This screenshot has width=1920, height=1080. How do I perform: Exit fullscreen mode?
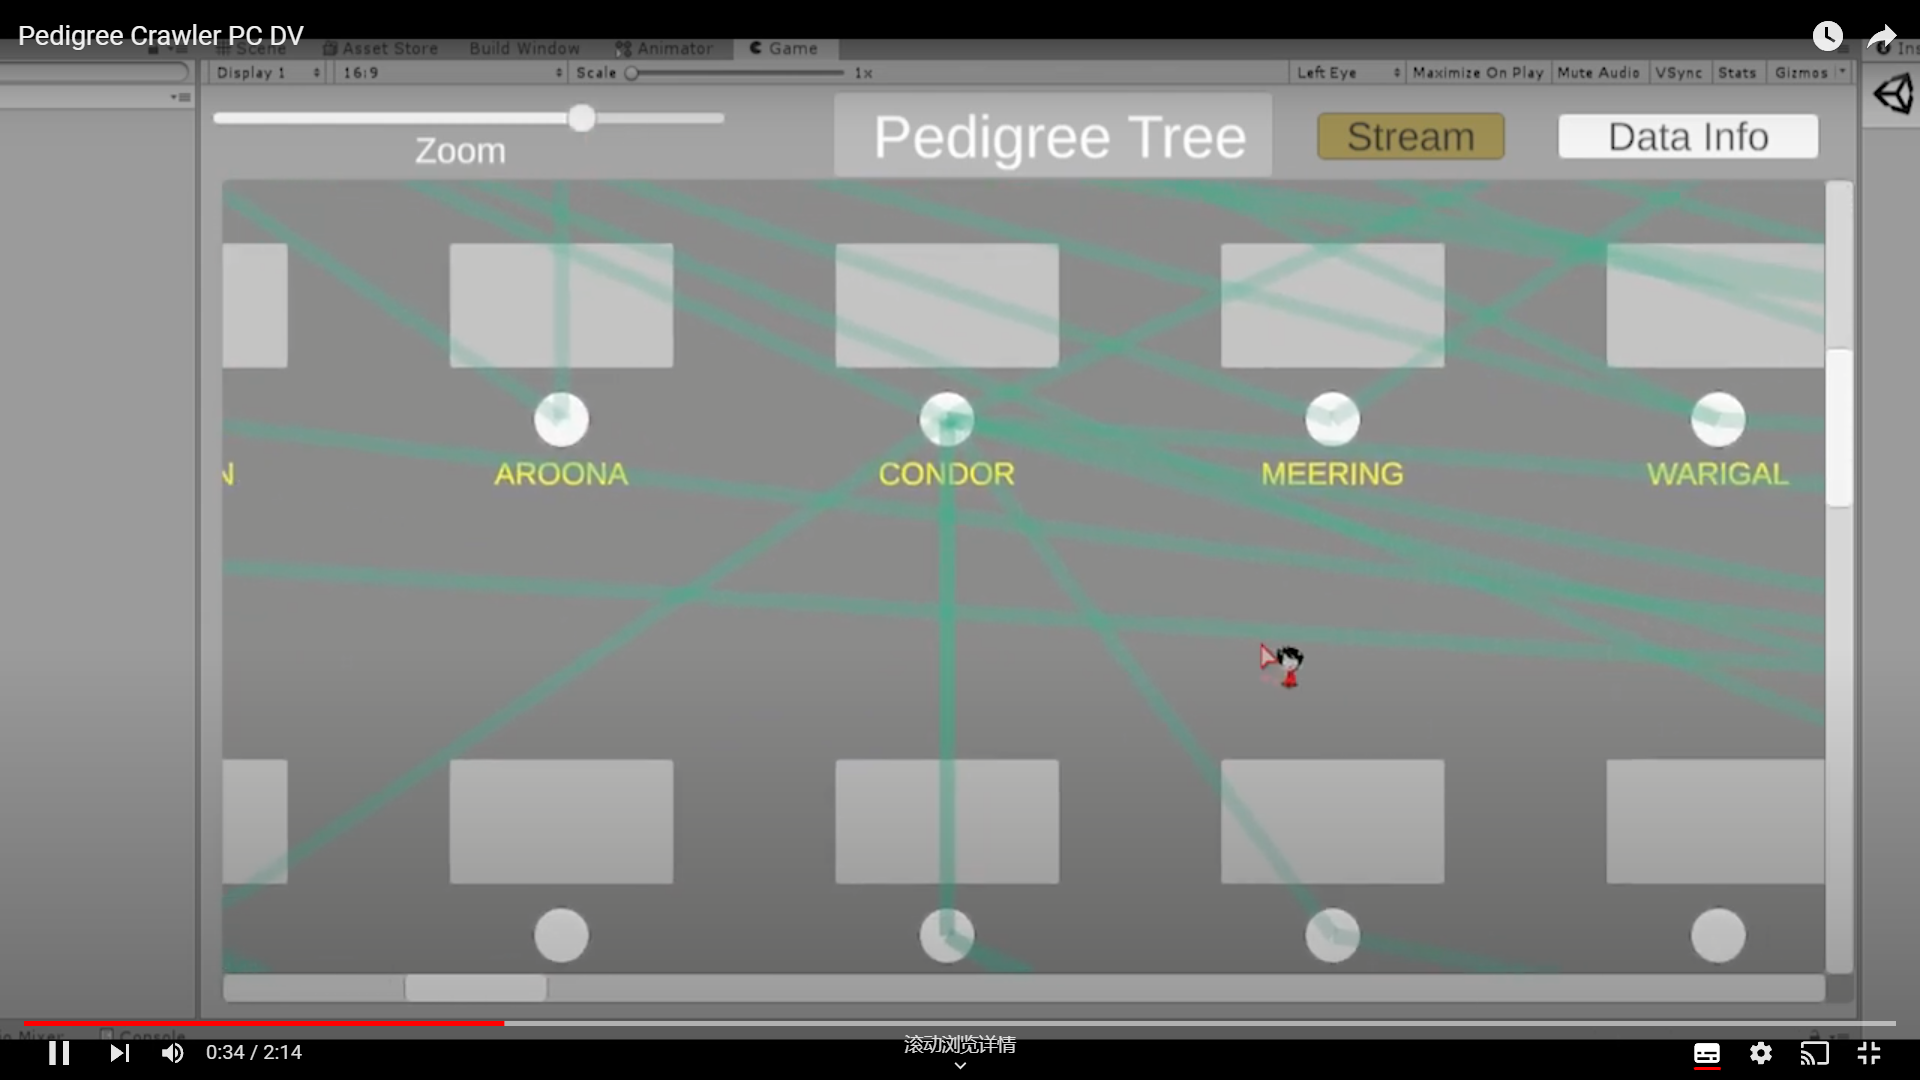1869,1053
